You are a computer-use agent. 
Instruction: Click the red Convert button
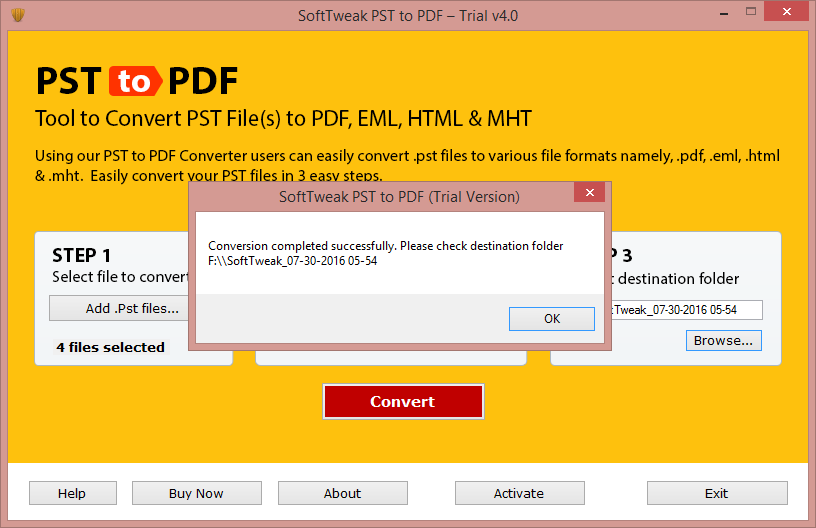403,401
